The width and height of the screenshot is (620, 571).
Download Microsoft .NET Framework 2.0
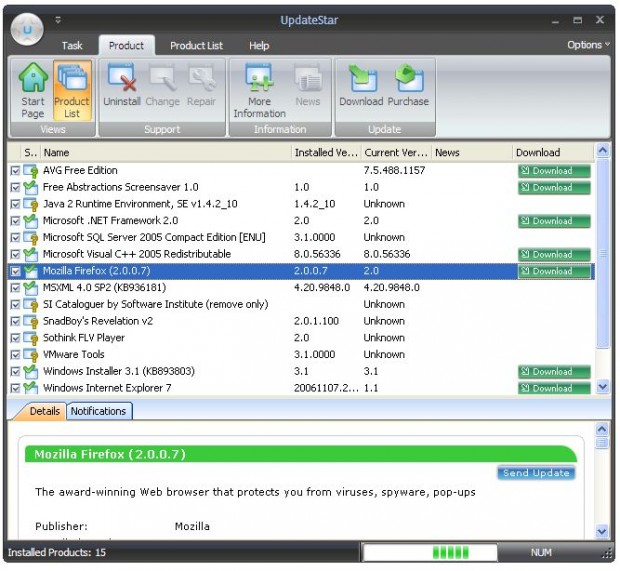coord(554,221)
